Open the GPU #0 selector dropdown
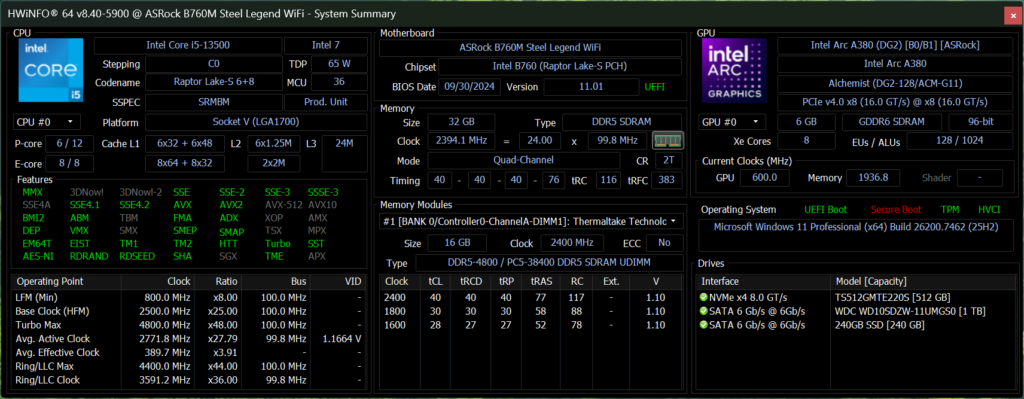Viewport: 1024px width, 399px height. coord(733,122)
